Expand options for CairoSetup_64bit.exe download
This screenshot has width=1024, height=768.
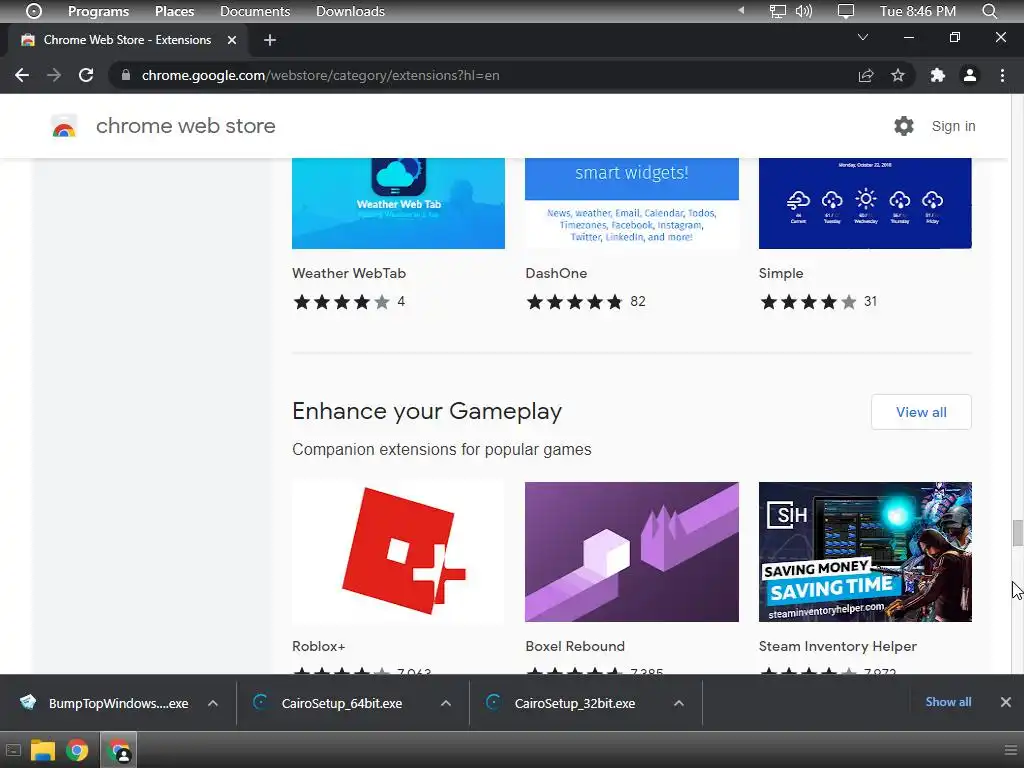446,703
